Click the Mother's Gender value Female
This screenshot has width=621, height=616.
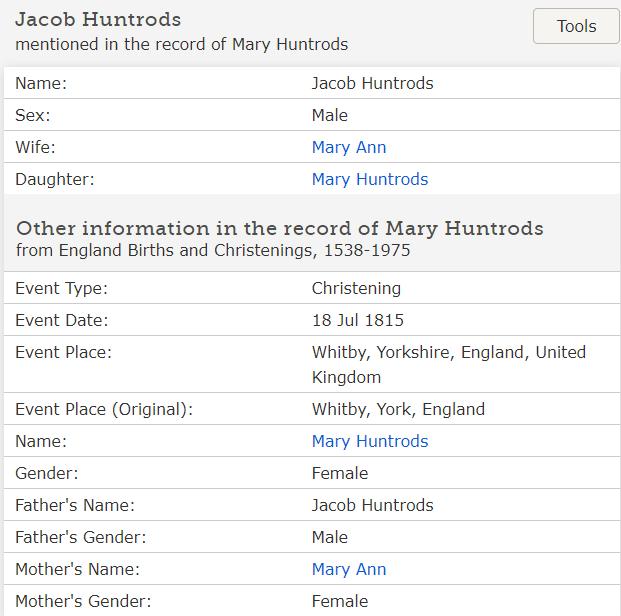tap(339, 601)
